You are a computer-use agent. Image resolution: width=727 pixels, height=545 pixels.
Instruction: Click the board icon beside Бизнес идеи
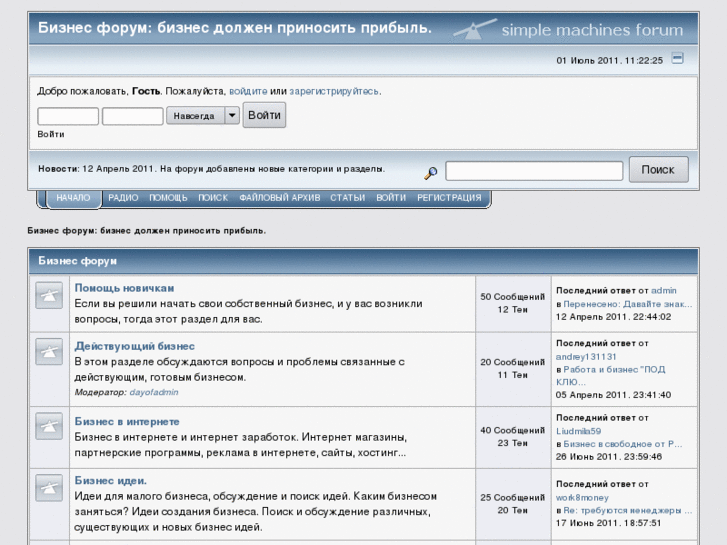coord(49,488)
